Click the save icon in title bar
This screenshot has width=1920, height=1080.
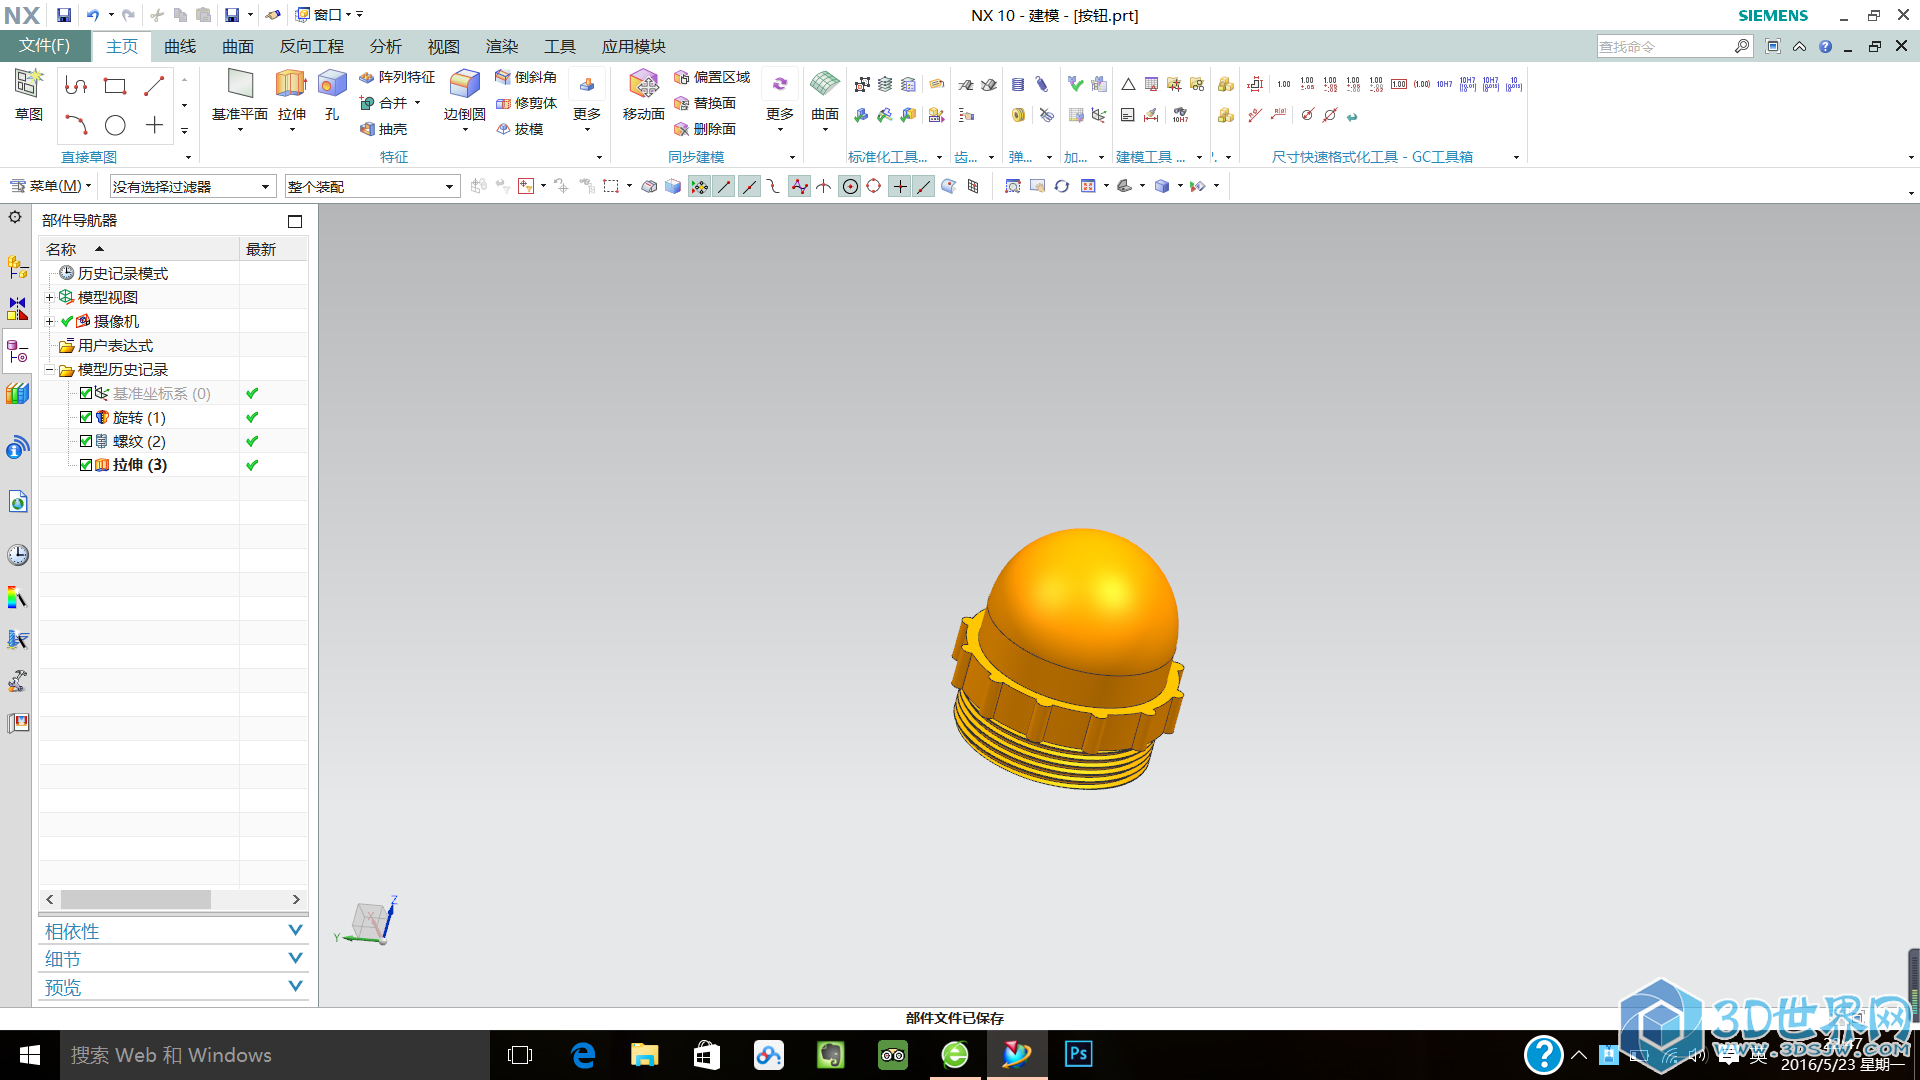[x=63, y=15]
